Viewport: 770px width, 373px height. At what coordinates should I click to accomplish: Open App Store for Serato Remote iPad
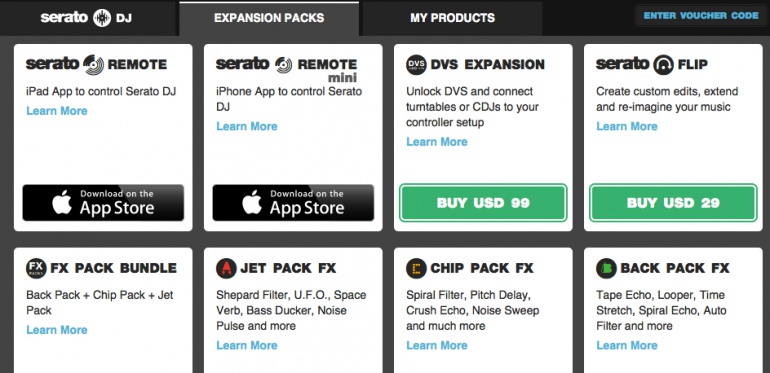[103, 203]
